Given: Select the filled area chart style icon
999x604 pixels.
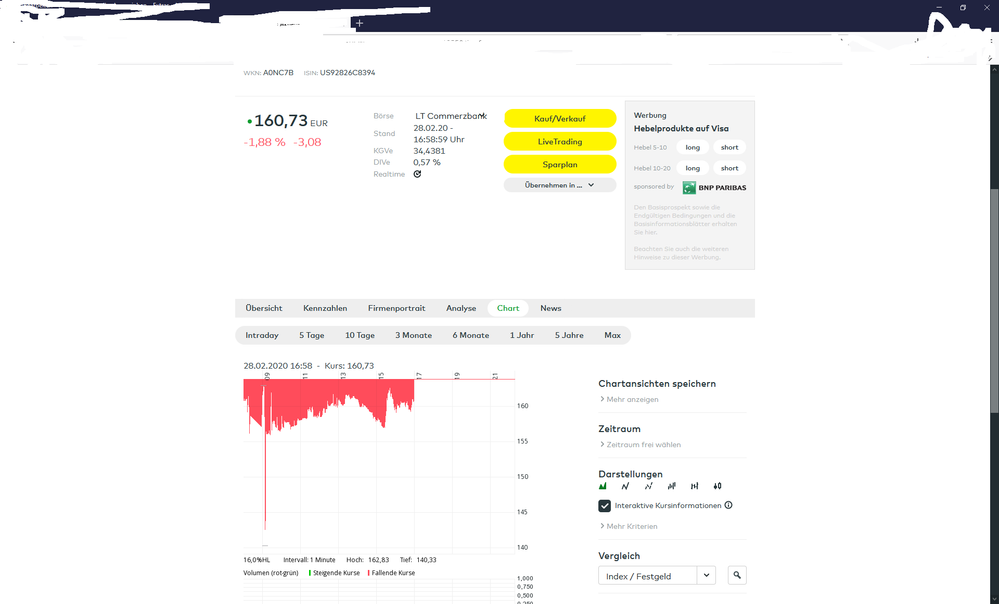Looking at the screenshot, I should (603, 486).
